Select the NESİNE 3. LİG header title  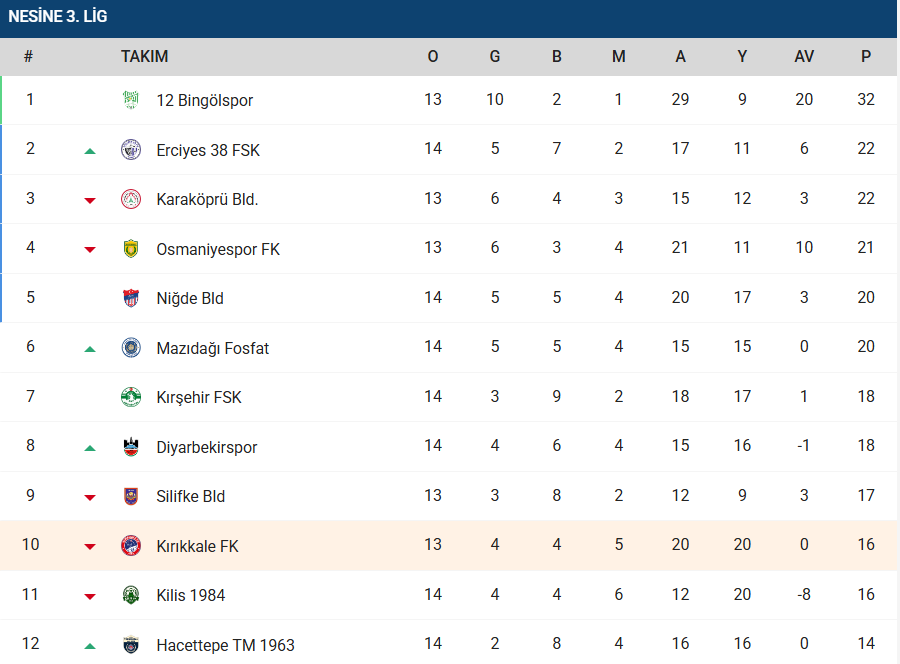click(x=58, y=17)
